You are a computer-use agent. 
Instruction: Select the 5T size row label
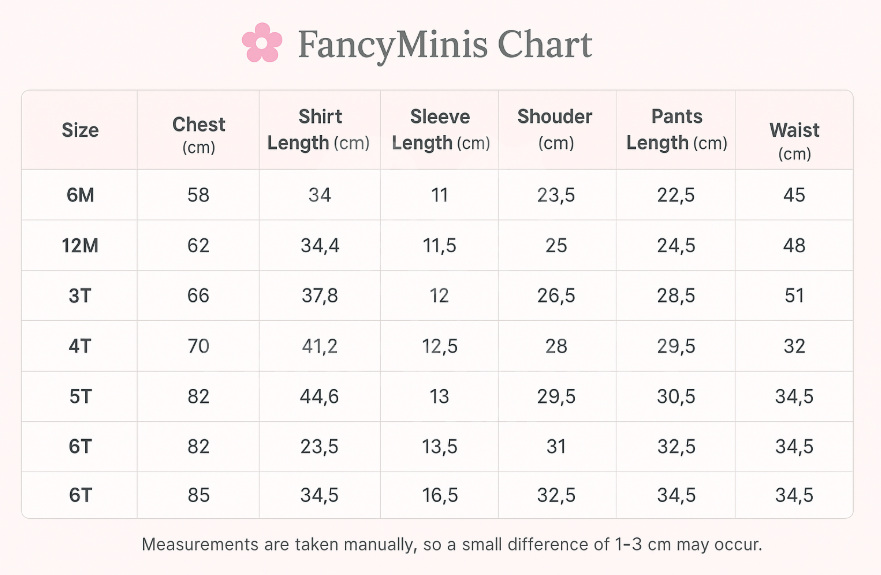(x=80, y=397)
